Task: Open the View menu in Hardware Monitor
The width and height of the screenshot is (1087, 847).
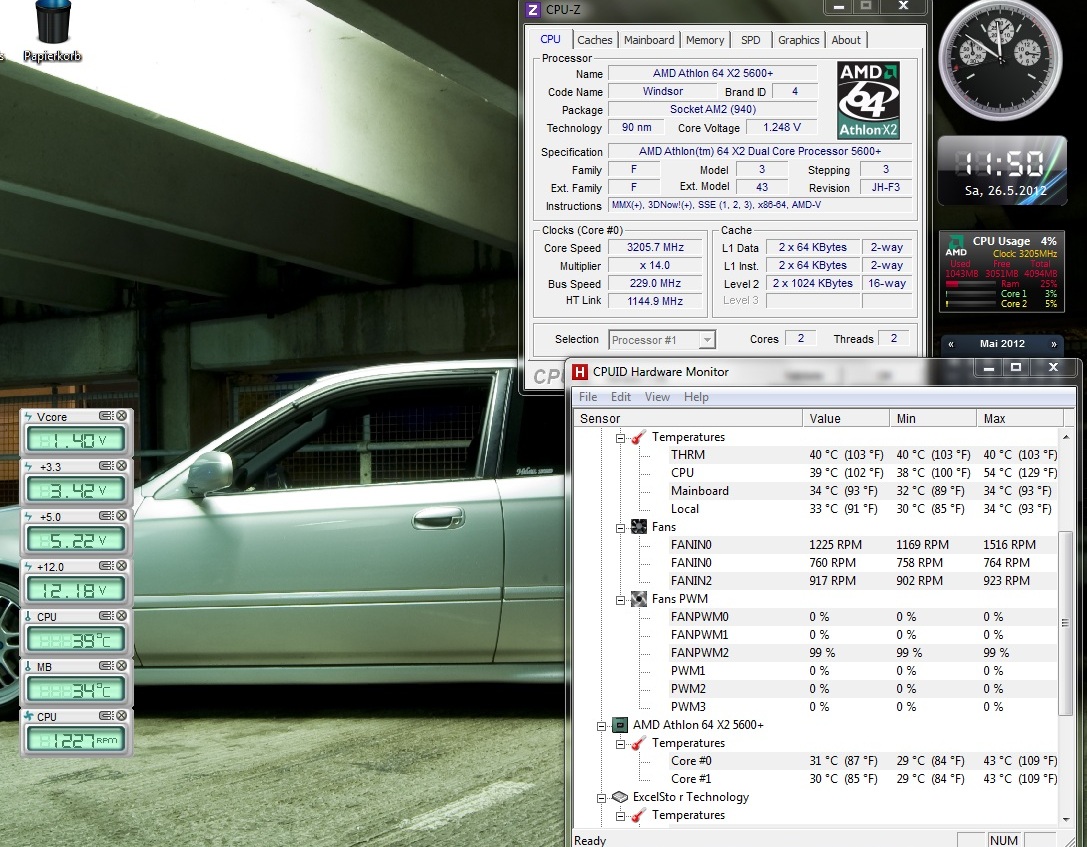Action: click(x=657, y=397)
